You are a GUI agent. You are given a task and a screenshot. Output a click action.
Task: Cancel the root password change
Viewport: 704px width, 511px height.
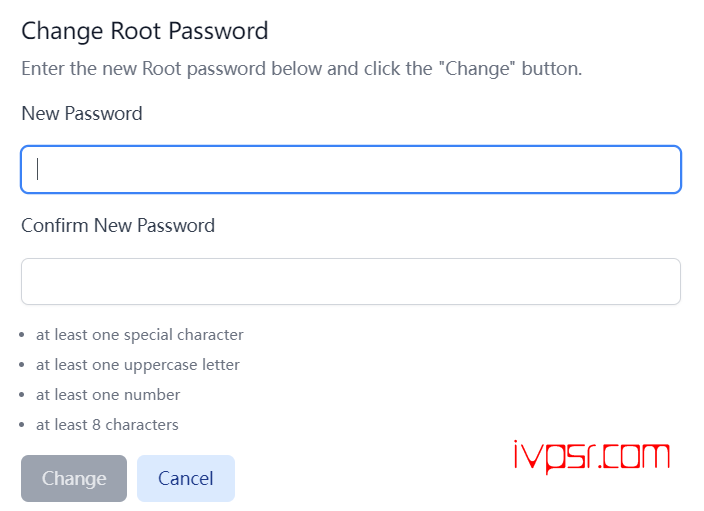(x=186, y=478)
